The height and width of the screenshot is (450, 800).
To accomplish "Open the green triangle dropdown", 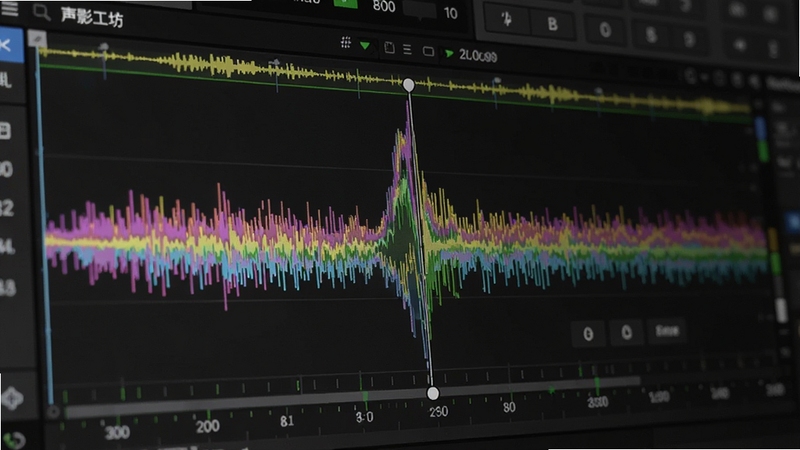I will pyautogui.click(x=365, y=46).
